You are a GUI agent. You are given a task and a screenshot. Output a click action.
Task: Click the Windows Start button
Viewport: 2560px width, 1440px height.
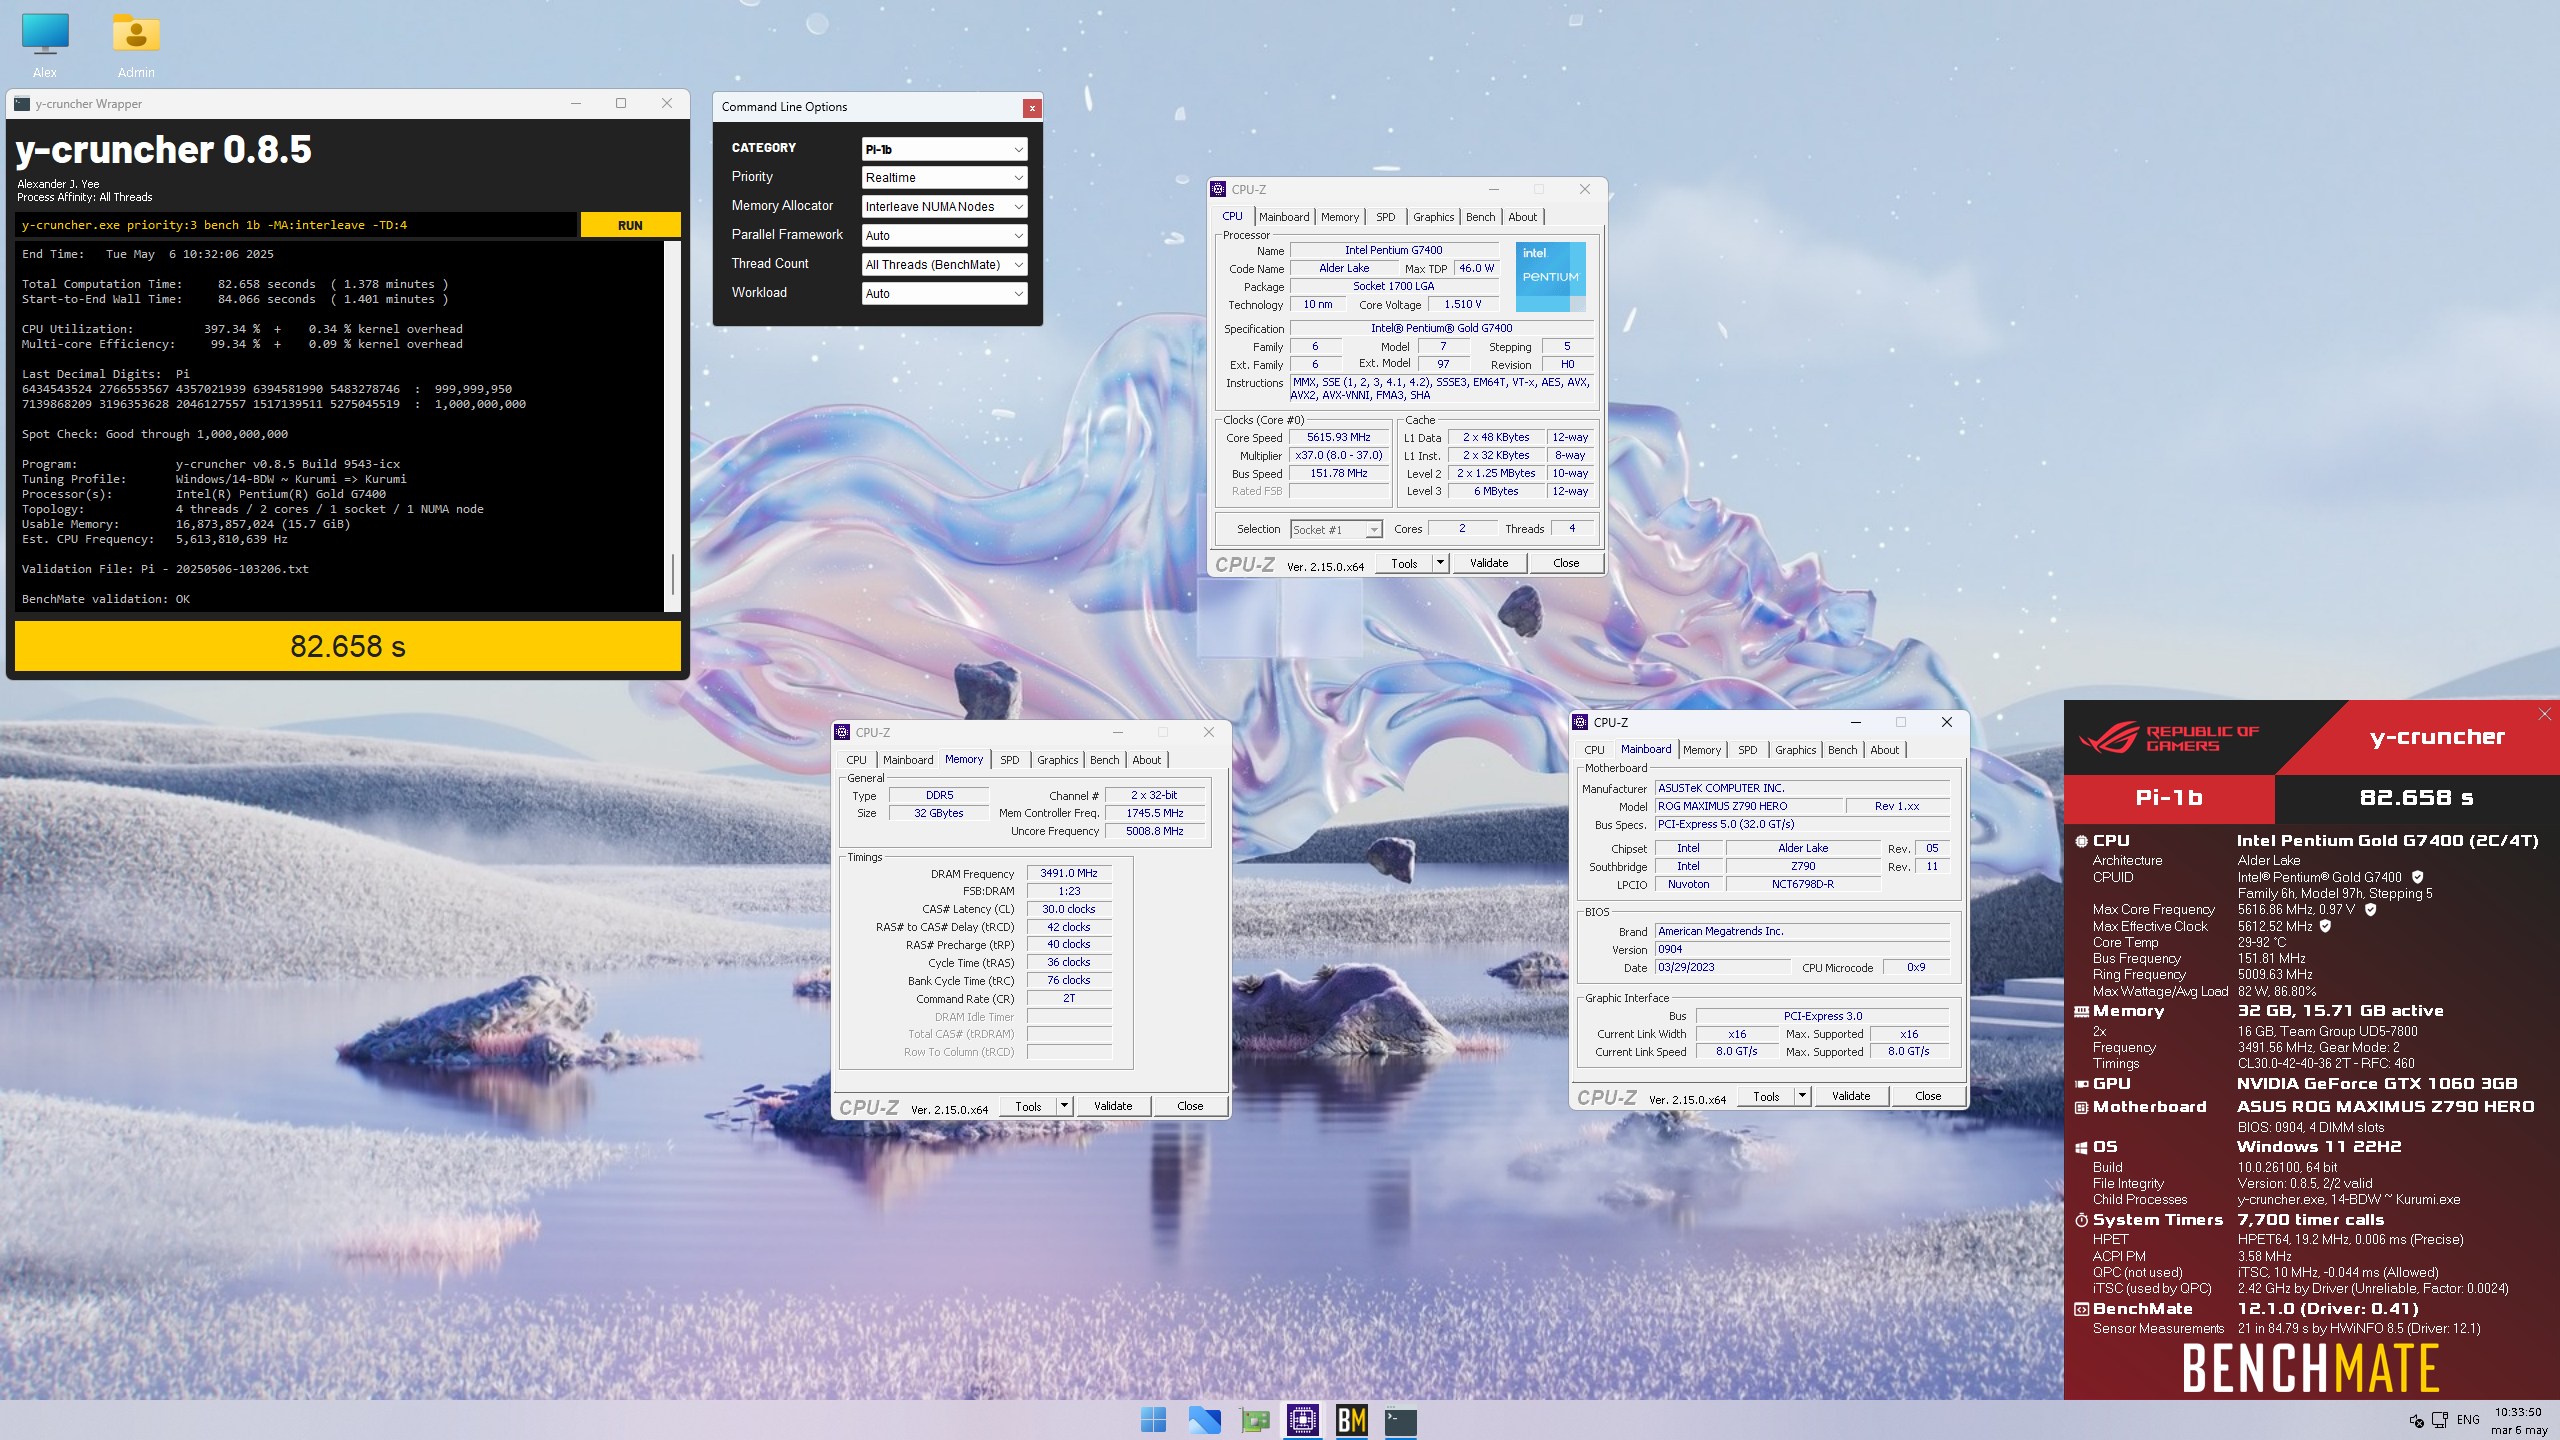point(1153,1420)
